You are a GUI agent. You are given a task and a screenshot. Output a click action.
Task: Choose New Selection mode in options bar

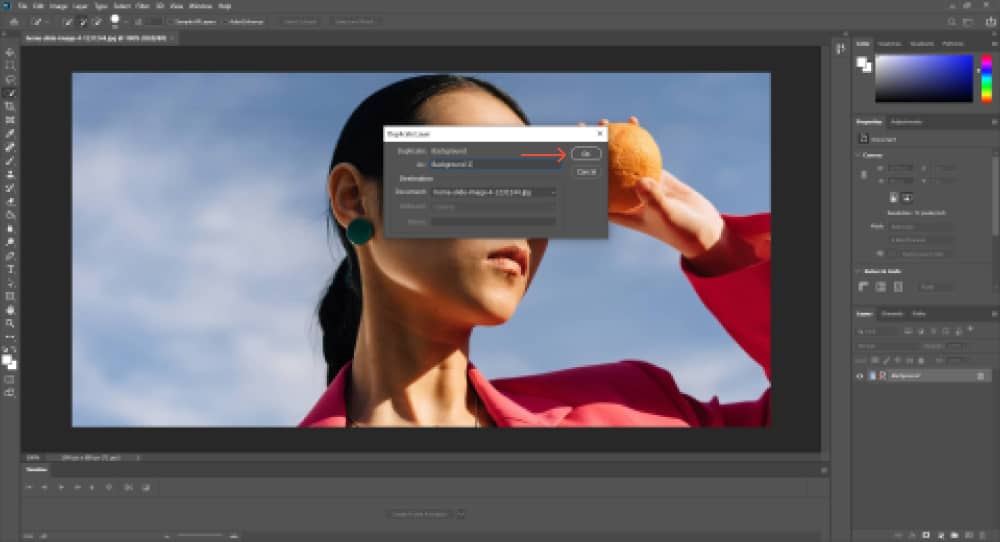pyautogui.click(x=68, y=22)
